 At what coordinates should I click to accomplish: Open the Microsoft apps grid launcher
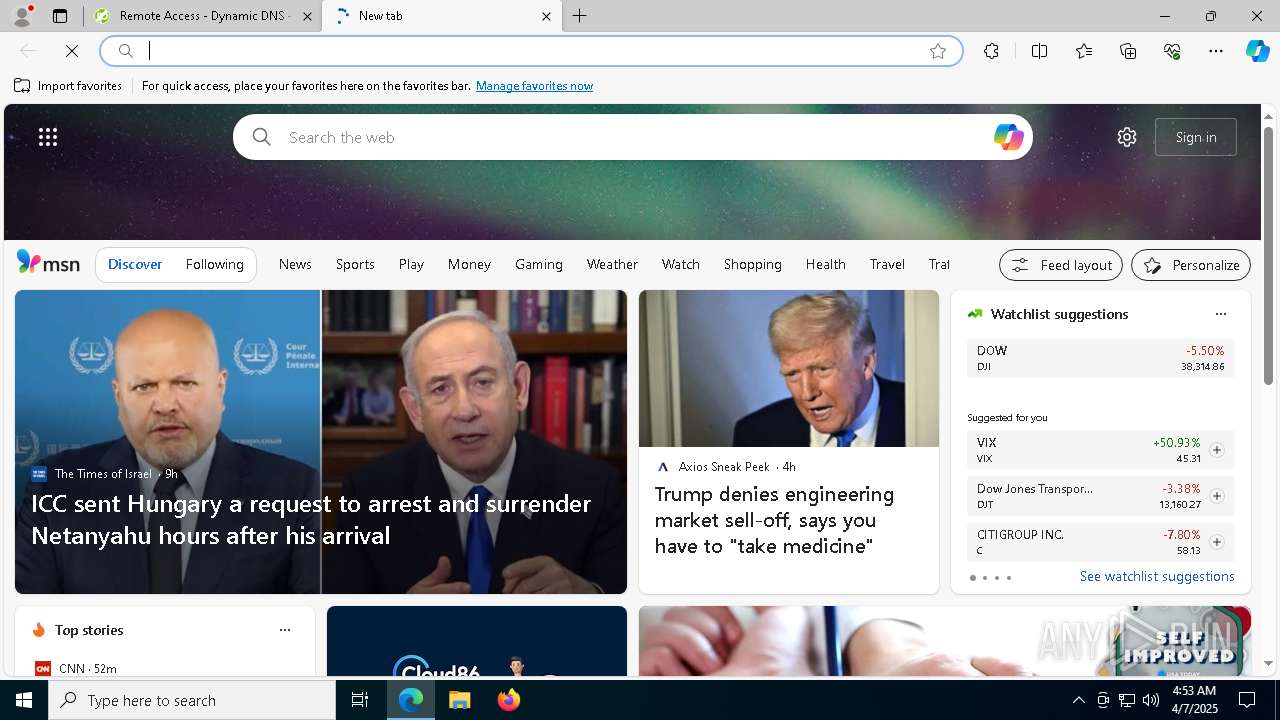48,137
